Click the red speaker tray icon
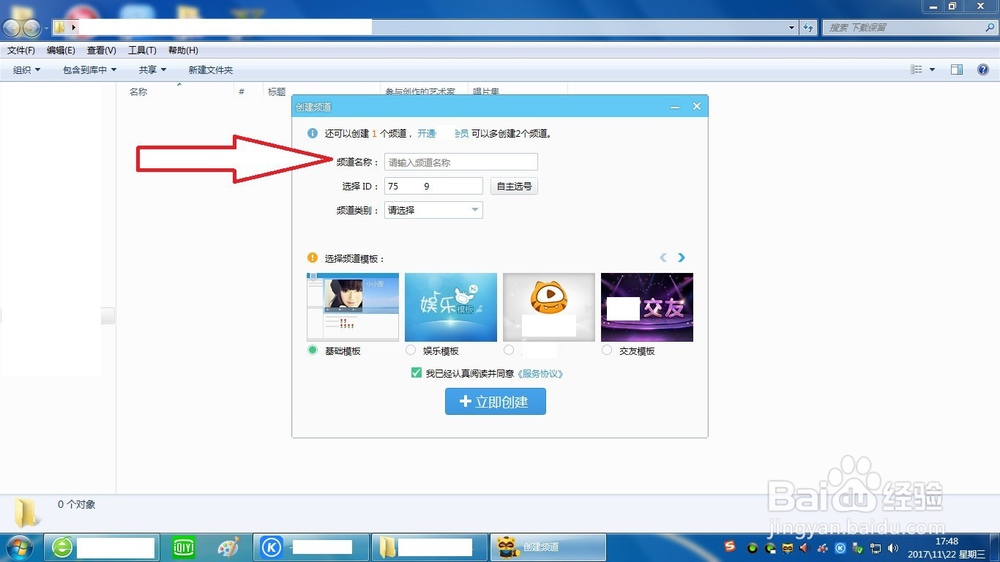This screenshot has width=1000, height=562. [x=804, y=548]
